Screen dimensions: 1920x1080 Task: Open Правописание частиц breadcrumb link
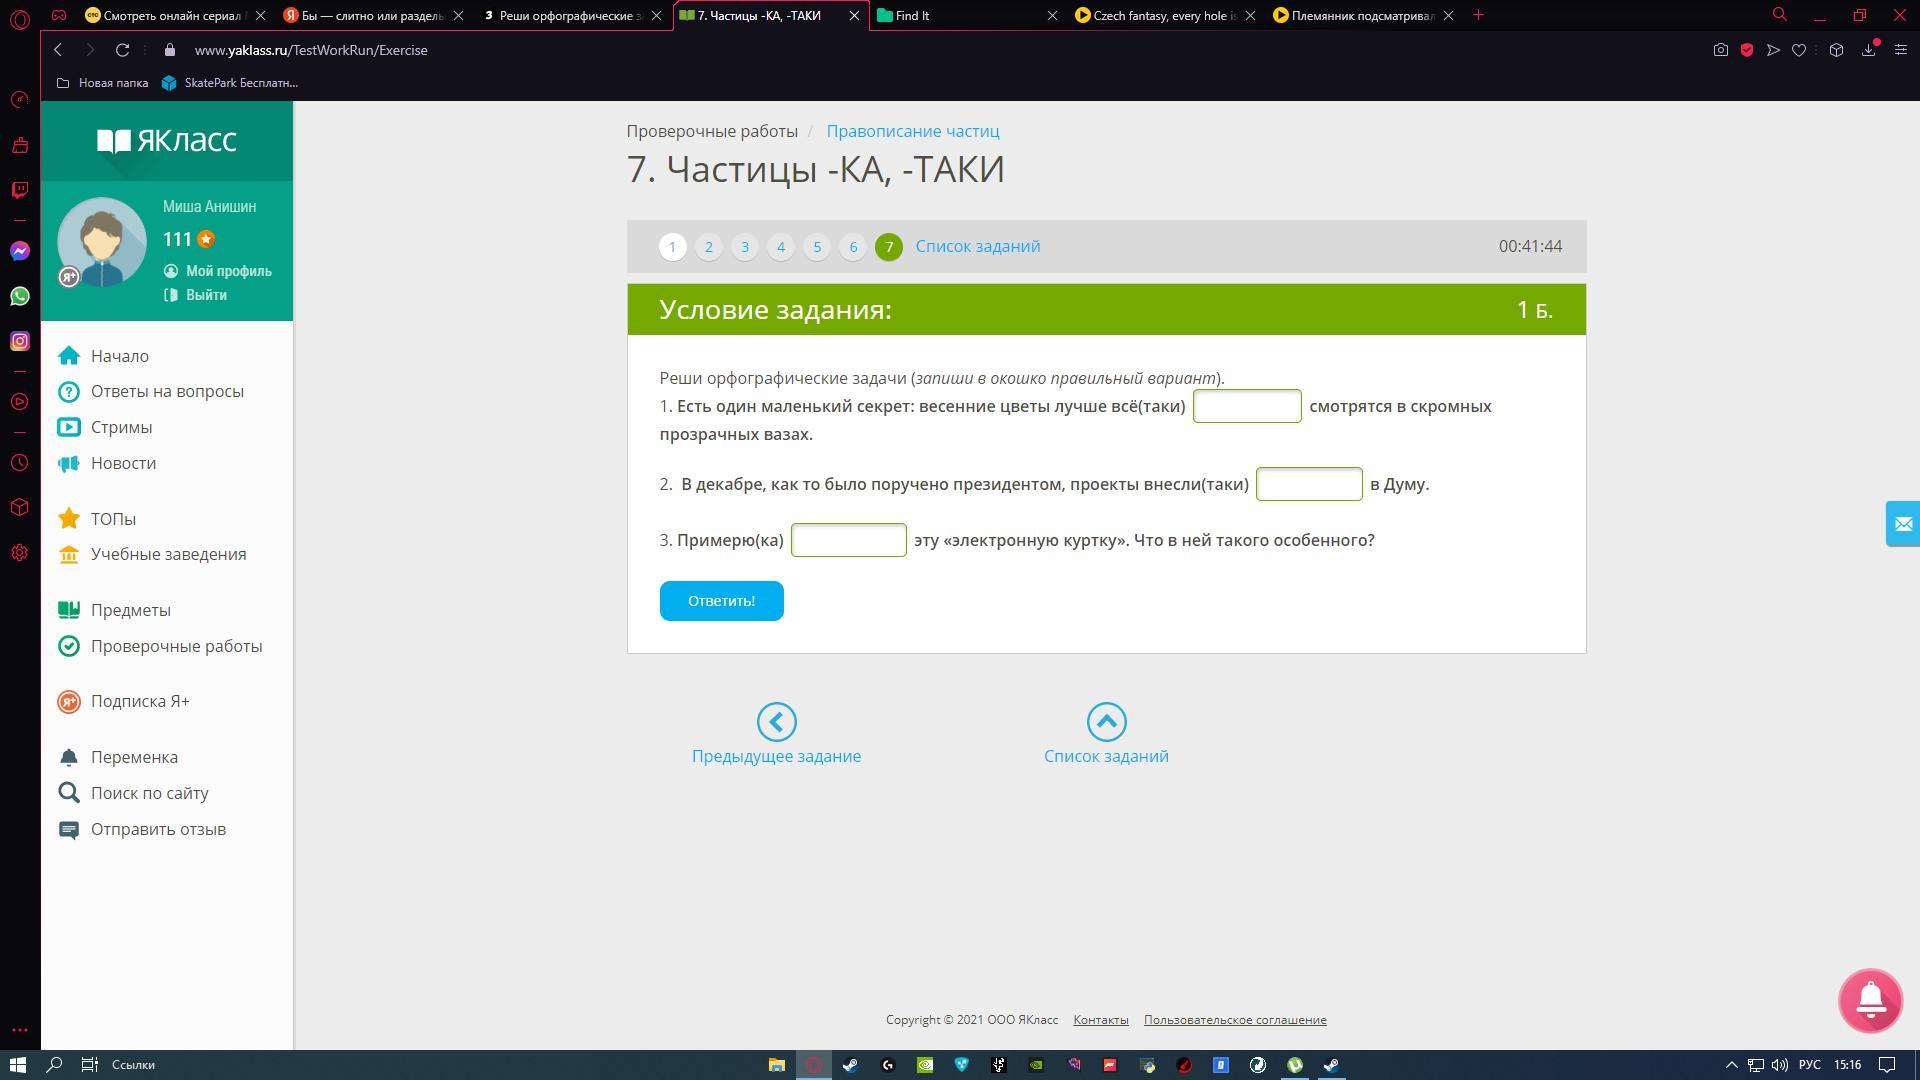click(x=912, y=131)
